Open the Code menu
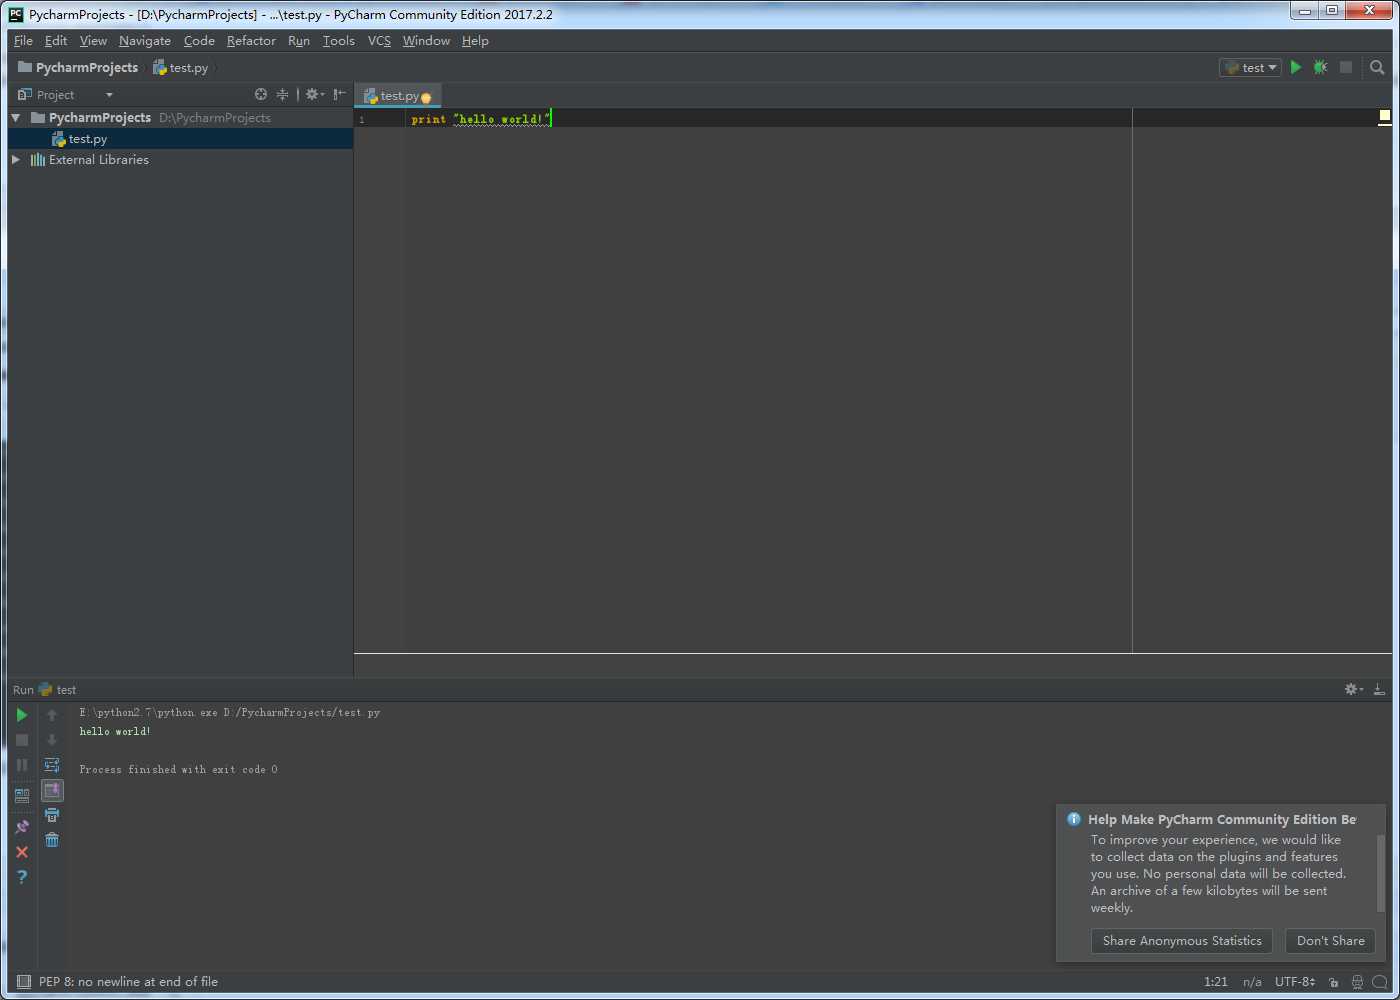The image size is (1400, 1000). click(x=199, y=40)
